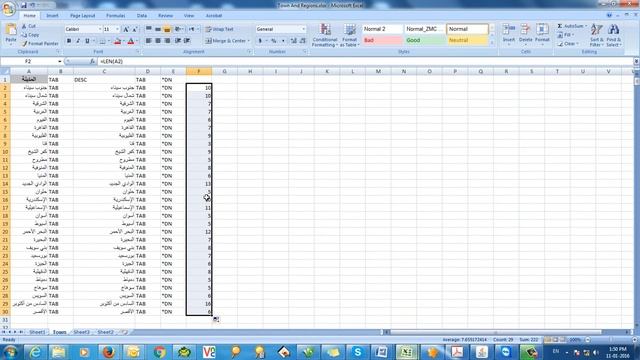
Task: Open Skype from the taskbar
Action: coord(358,352)
